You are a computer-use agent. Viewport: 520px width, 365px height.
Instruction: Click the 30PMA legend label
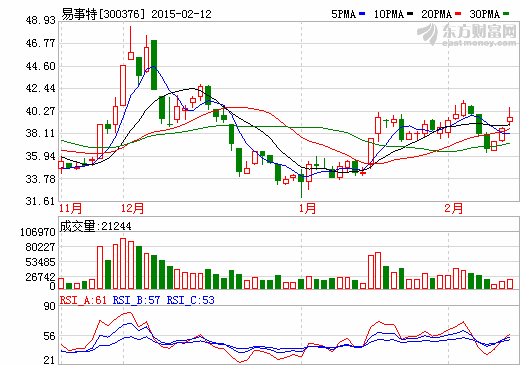484,14
